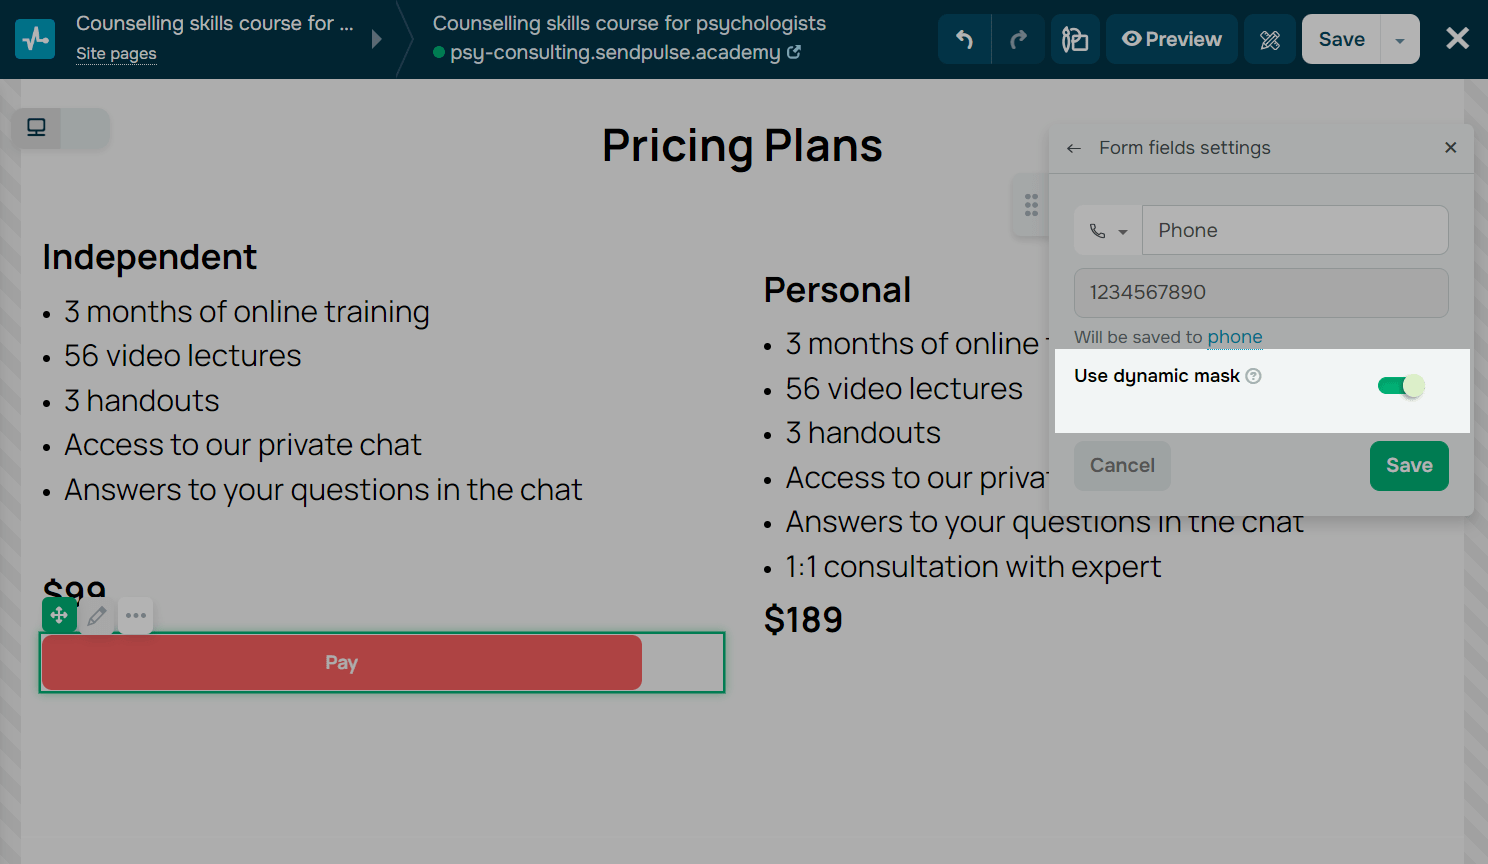Disable the Use dynamic mask toggle
This screenshot has width=1488, height=864.
(1401, 386)
